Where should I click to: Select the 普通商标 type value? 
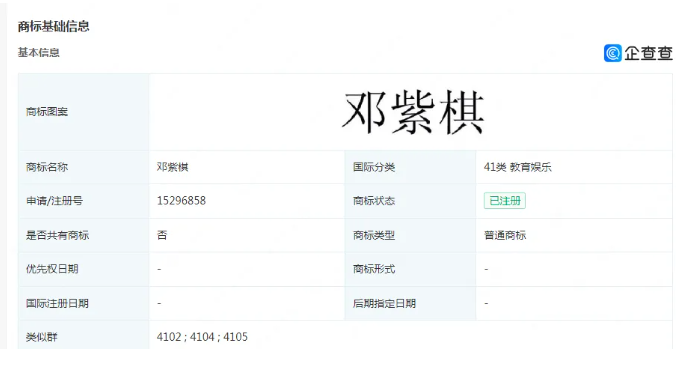point(505,235)
